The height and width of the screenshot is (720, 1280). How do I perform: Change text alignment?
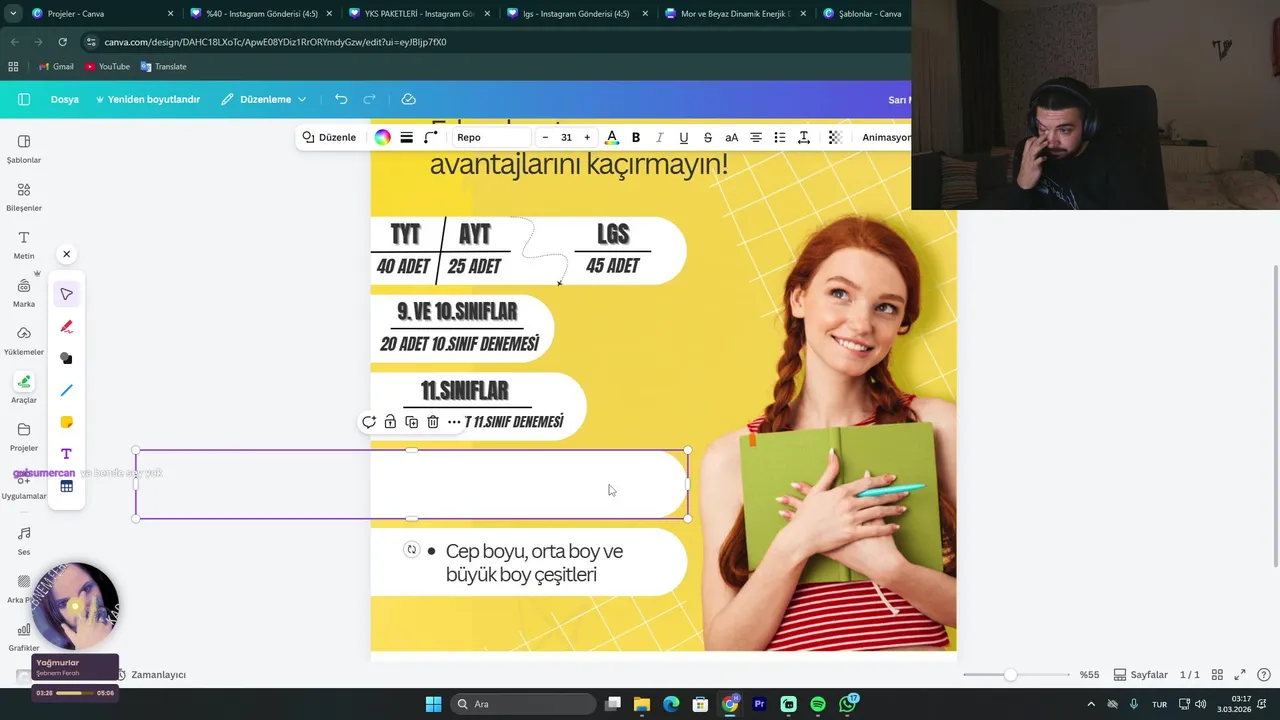(x=756, y=137)
